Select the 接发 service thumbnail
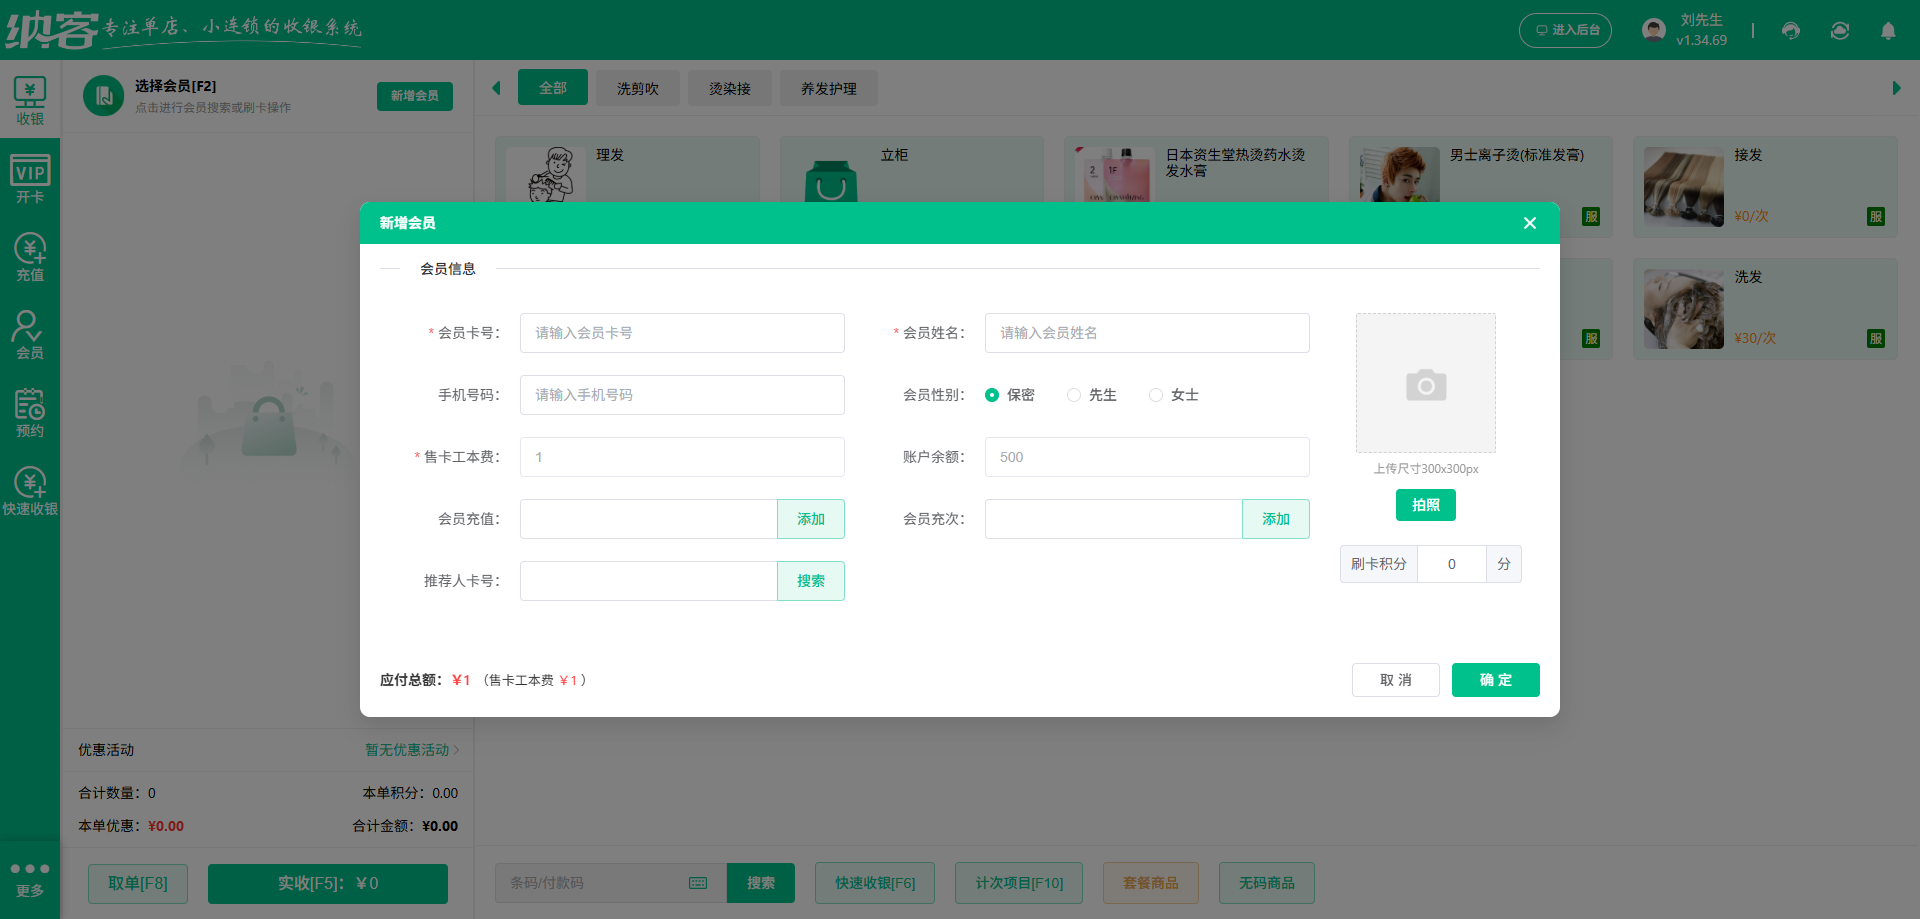The image size is (1920, 919). point(1684,187)
